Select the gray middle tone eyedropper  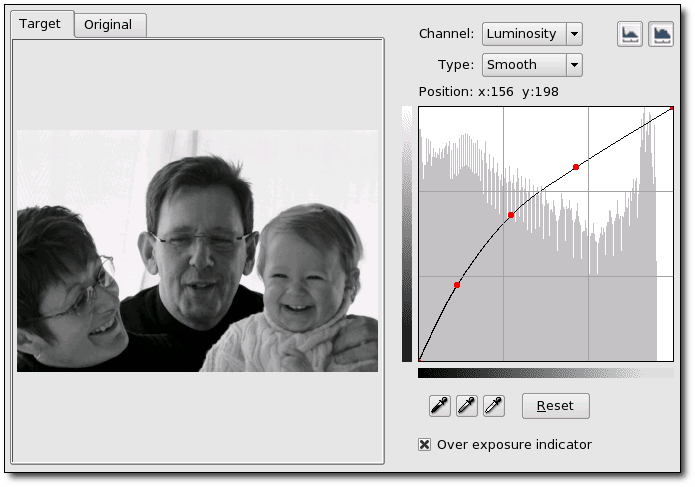[x=467, y=405]
